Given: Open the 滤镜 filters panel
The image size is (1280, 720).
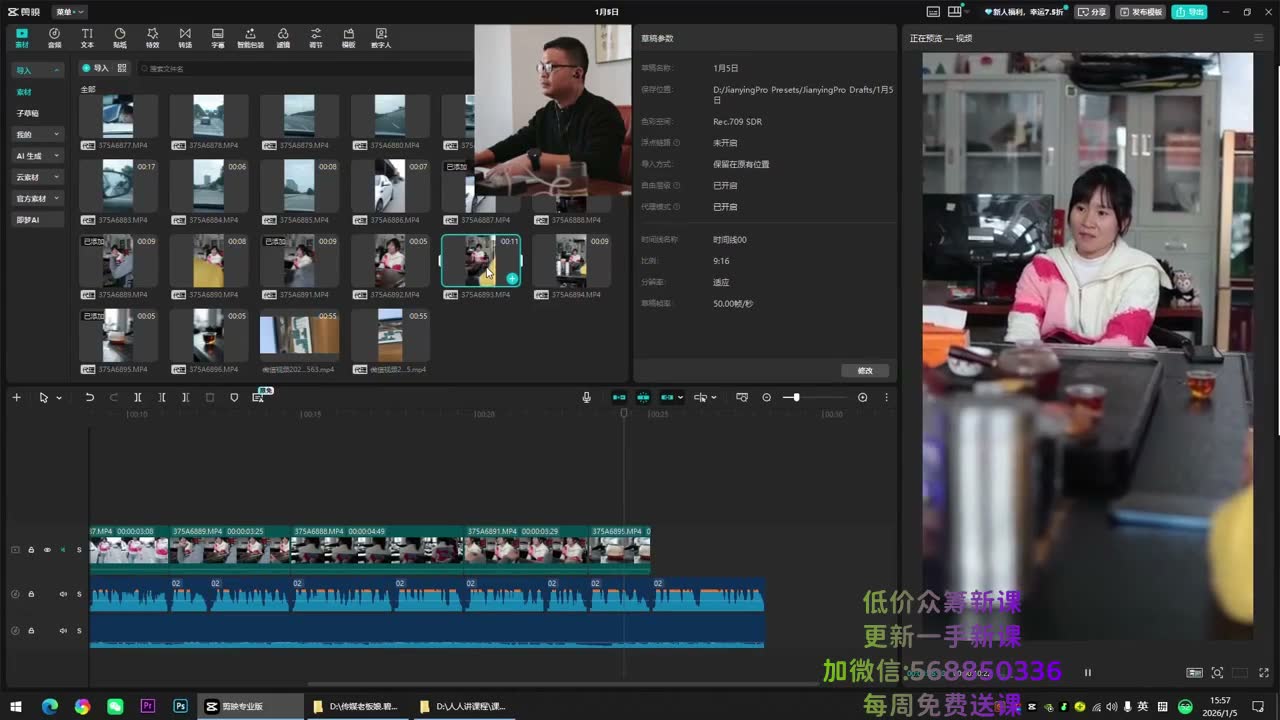Looking at the screenshot, I should (283, 38).
